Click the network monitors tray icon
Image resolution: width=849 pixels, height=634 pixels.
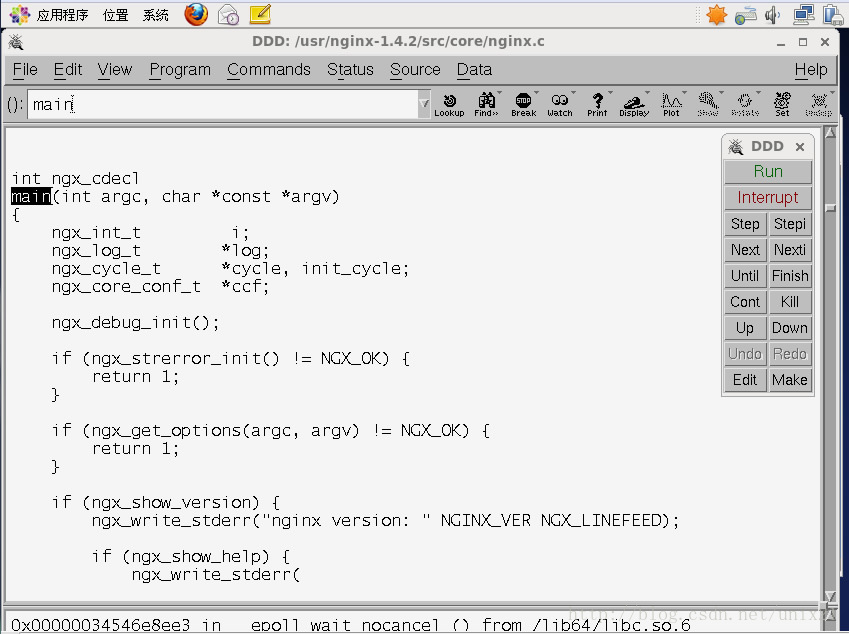(x=804, y=15)
